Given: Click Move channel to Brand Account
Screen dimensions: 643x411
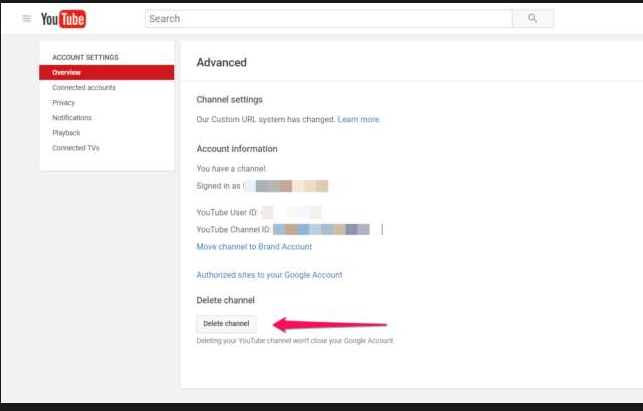Looking at the screenshot, I should (x=254, y=247).
